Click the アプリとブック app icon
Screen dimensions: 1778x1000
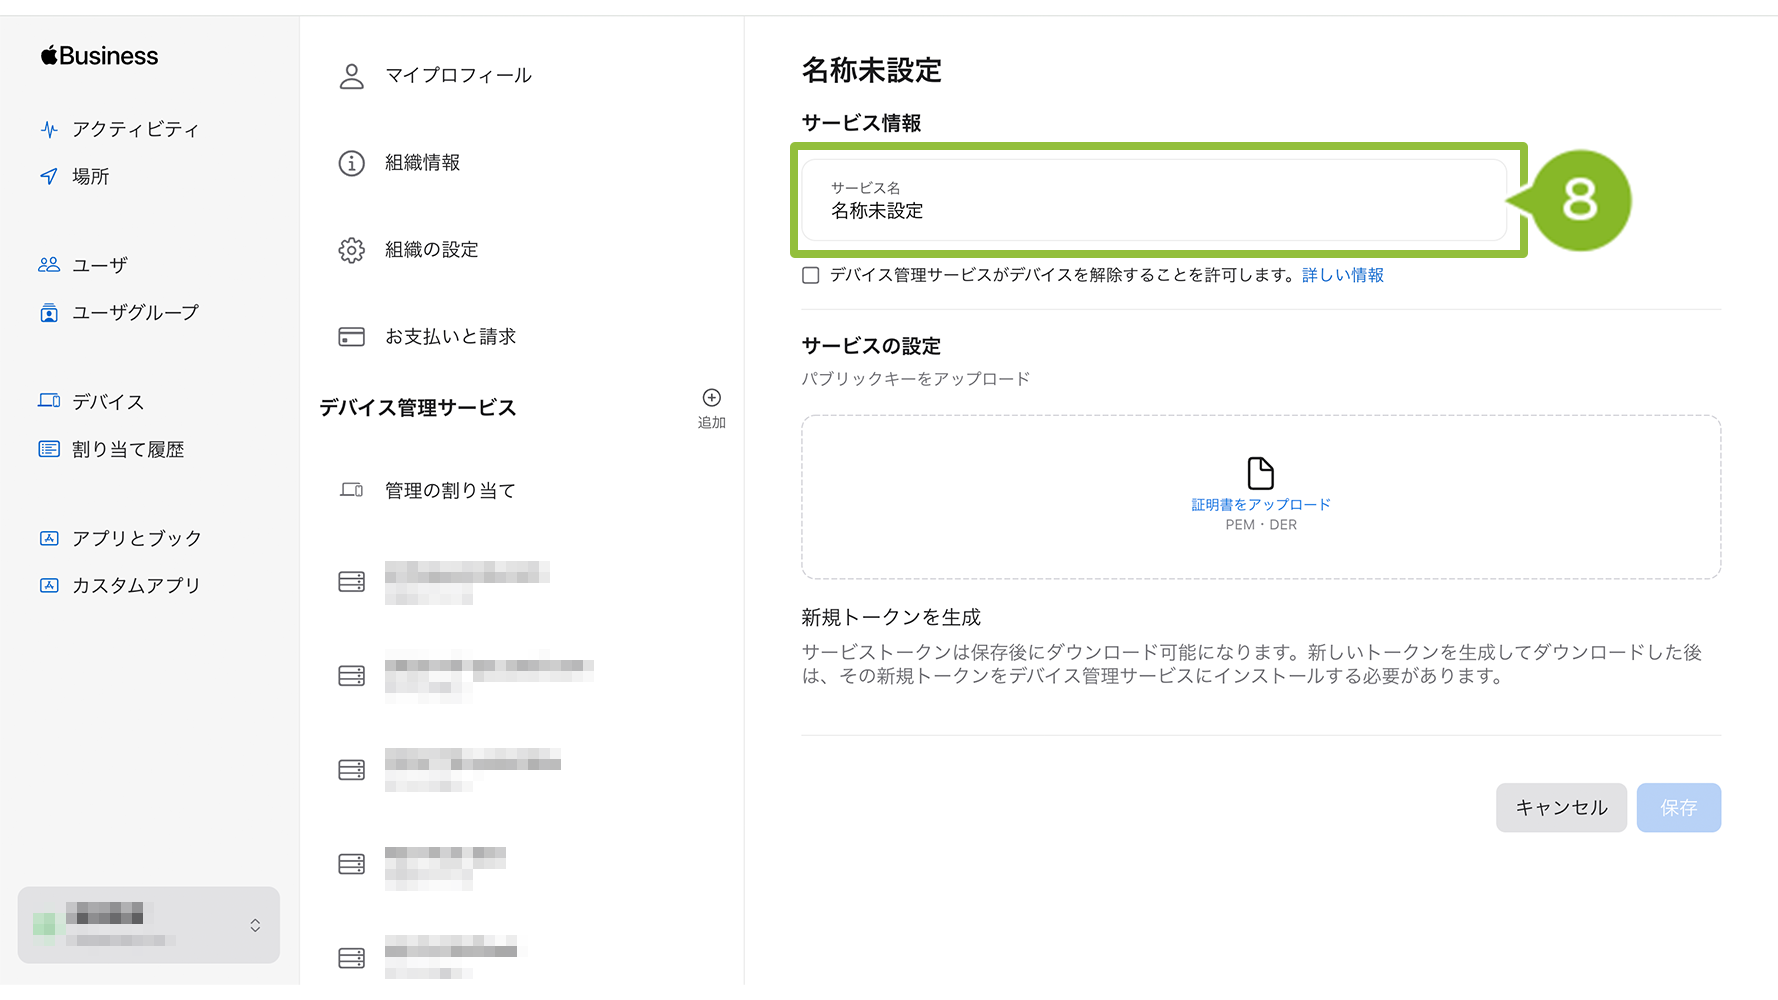[49, 538]
